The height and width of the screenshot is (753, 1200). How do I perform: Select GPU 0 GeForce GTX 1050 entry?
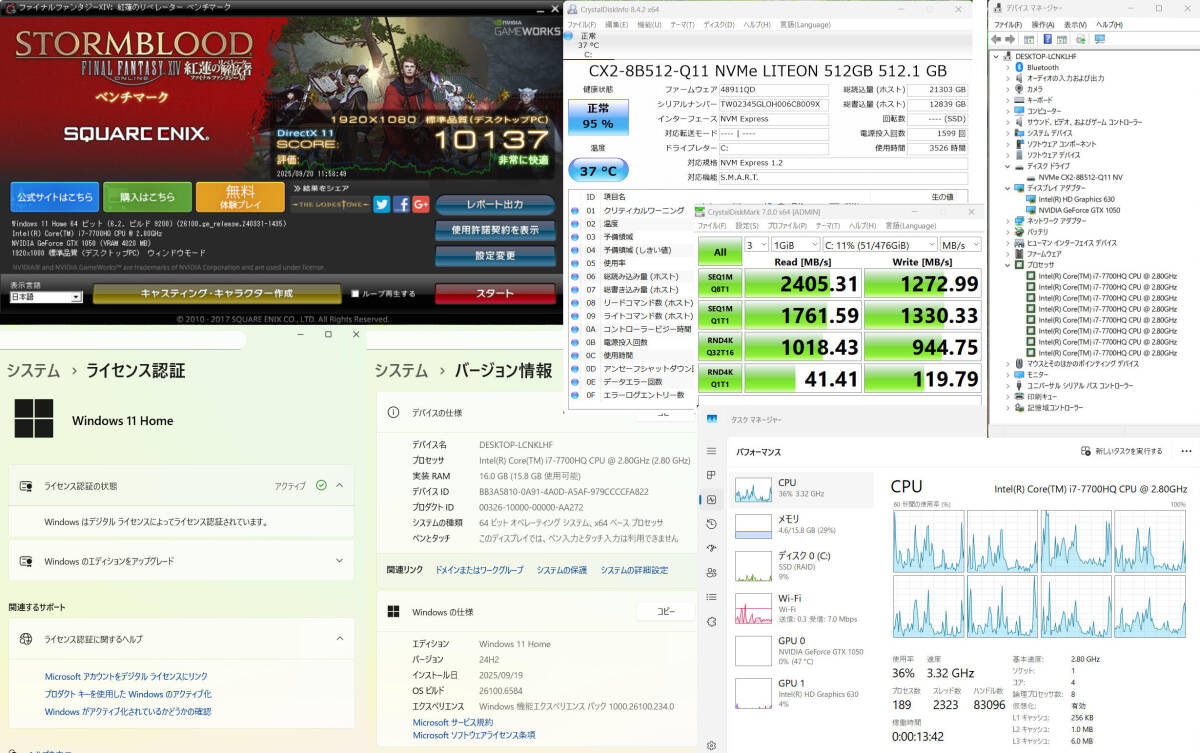(x=802, y=652)
